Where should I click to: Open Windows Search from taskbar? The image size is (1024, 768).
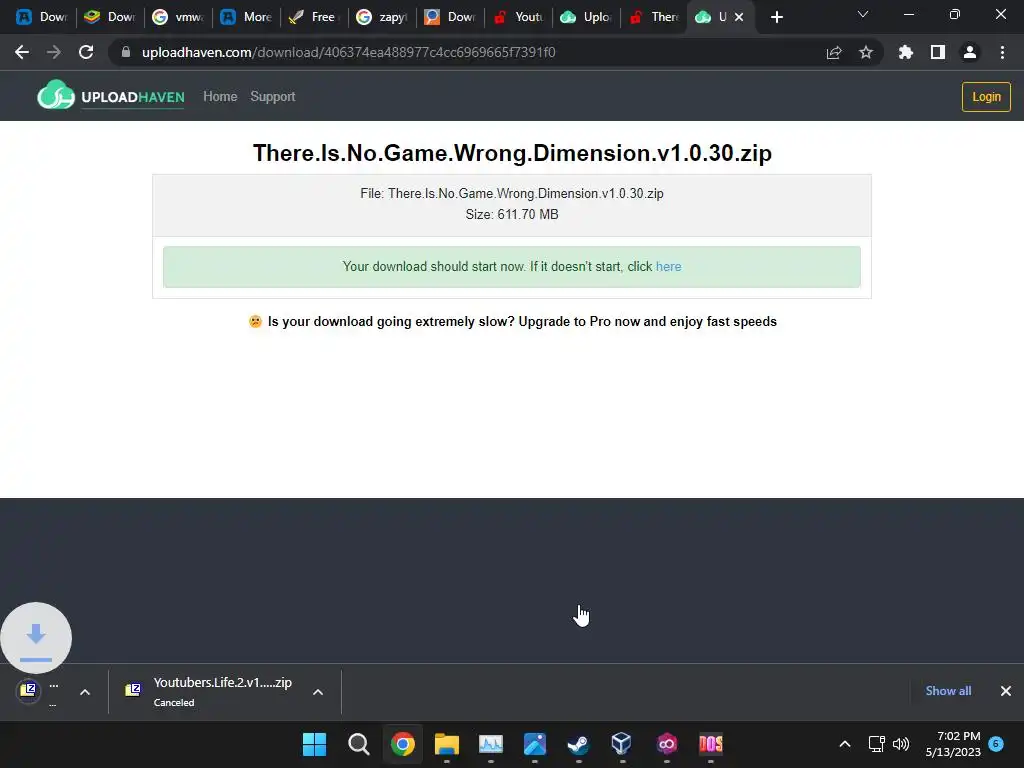pyautogui.click(x=359, y=744)
